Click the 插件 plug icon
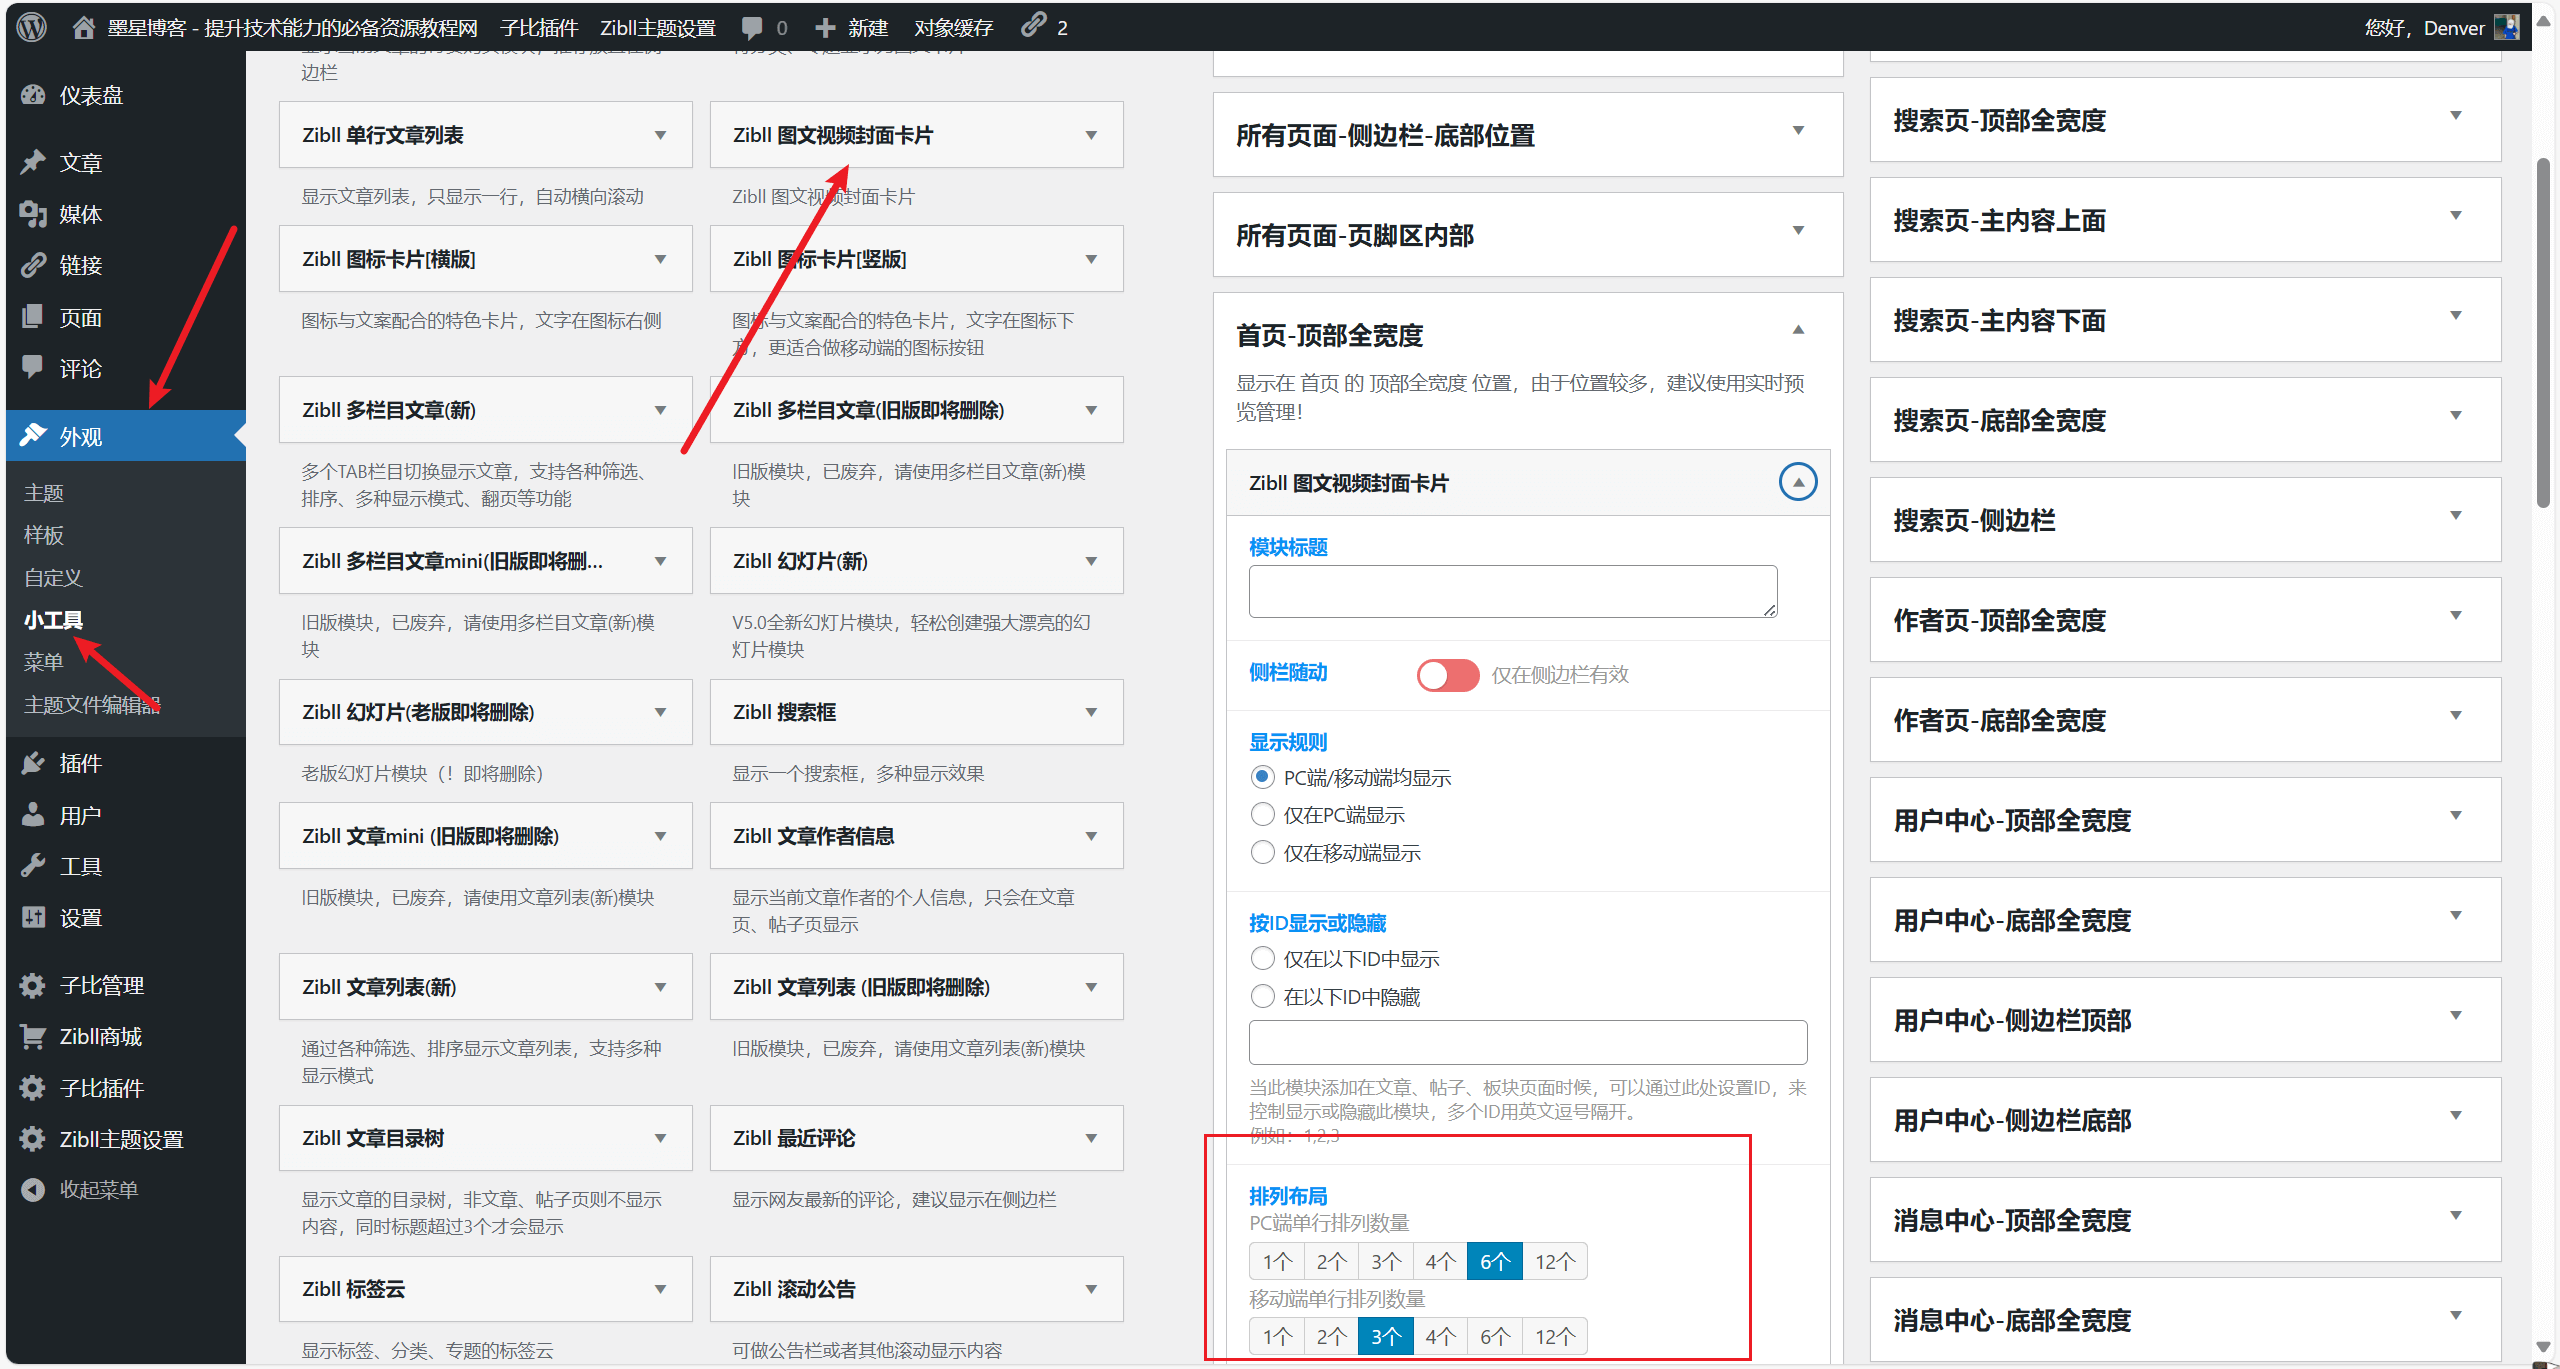Viewport: 2560px width, 1369px height. [x=33, y=762]
